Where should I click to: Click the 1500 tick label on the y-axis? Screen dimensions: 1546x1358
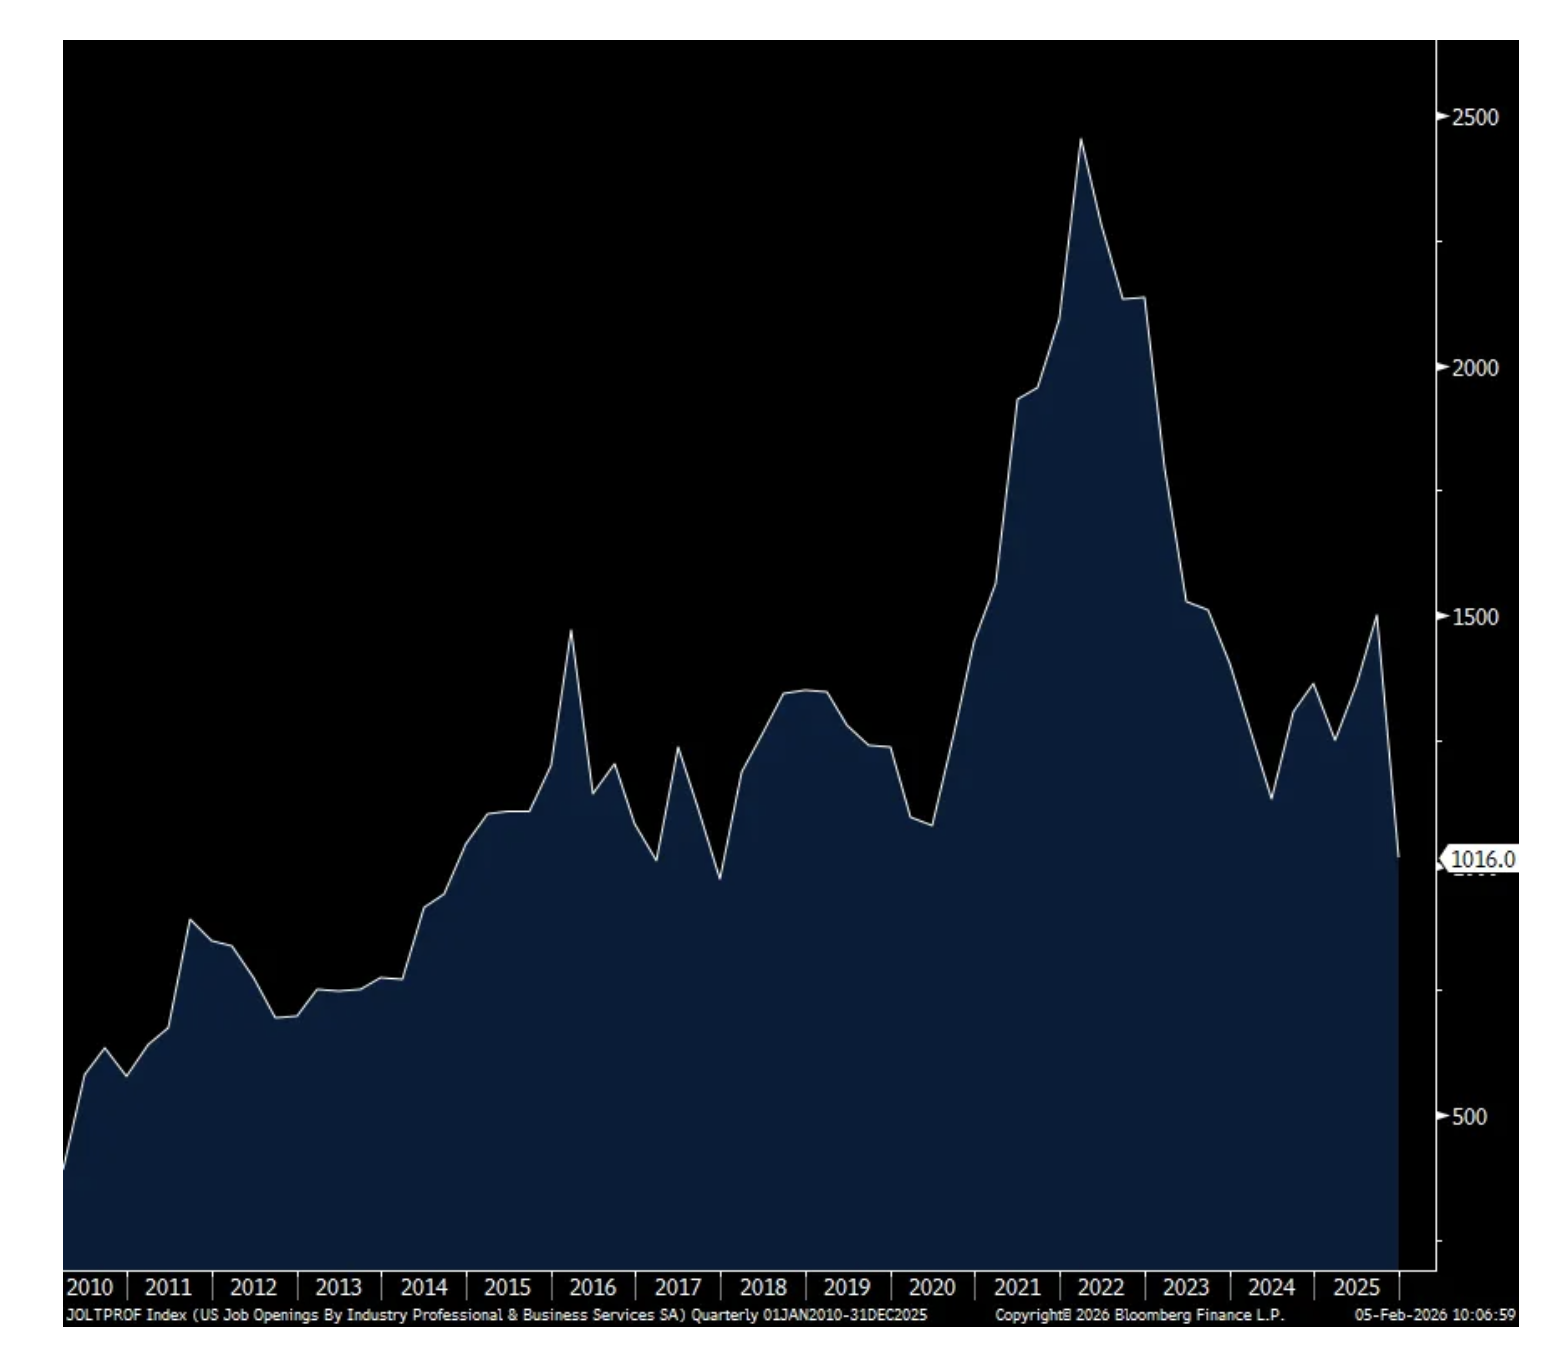click(x=1475, y=617)
